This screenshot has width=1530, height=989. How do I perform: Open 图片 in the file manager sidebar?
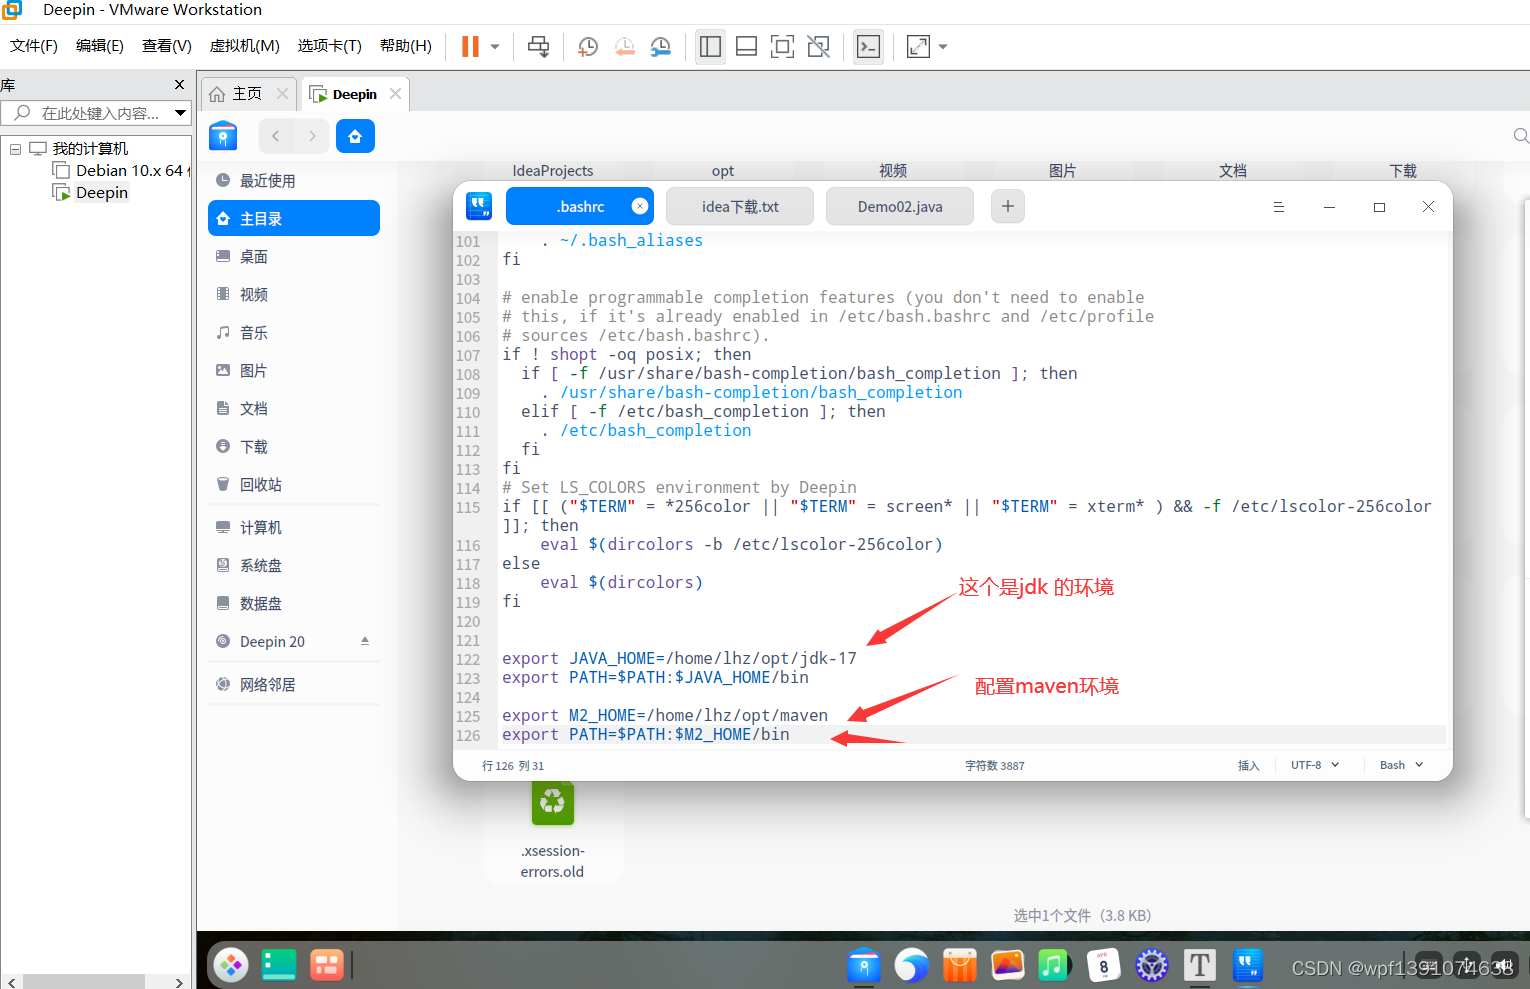(x=294, y=371)
